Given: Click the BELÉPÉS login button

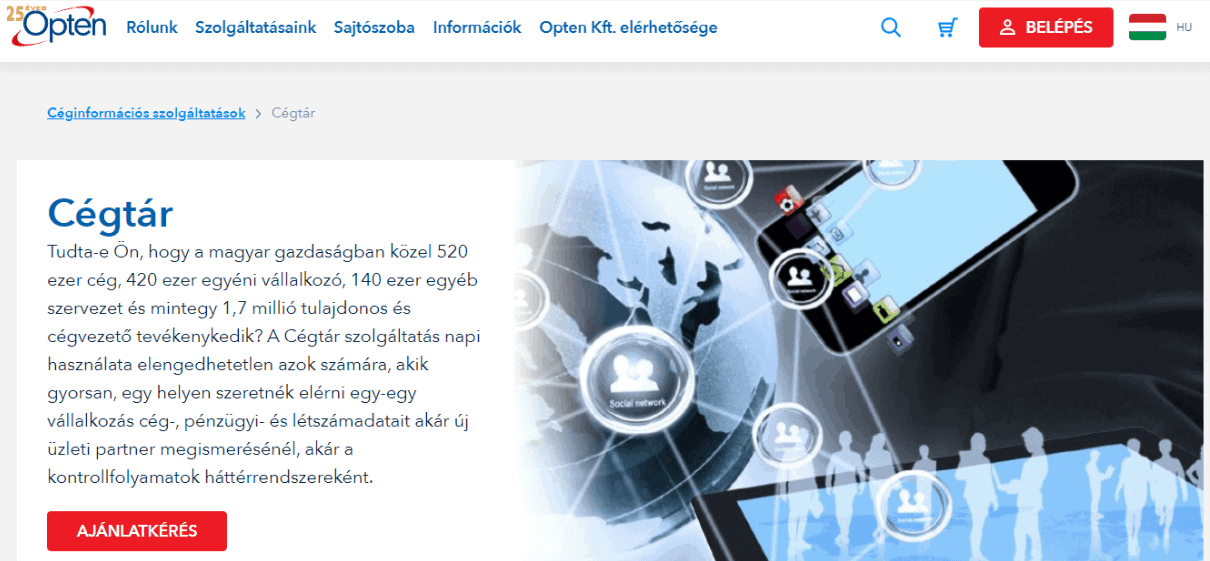Looking at the screenshot, I should (1046, 28).
